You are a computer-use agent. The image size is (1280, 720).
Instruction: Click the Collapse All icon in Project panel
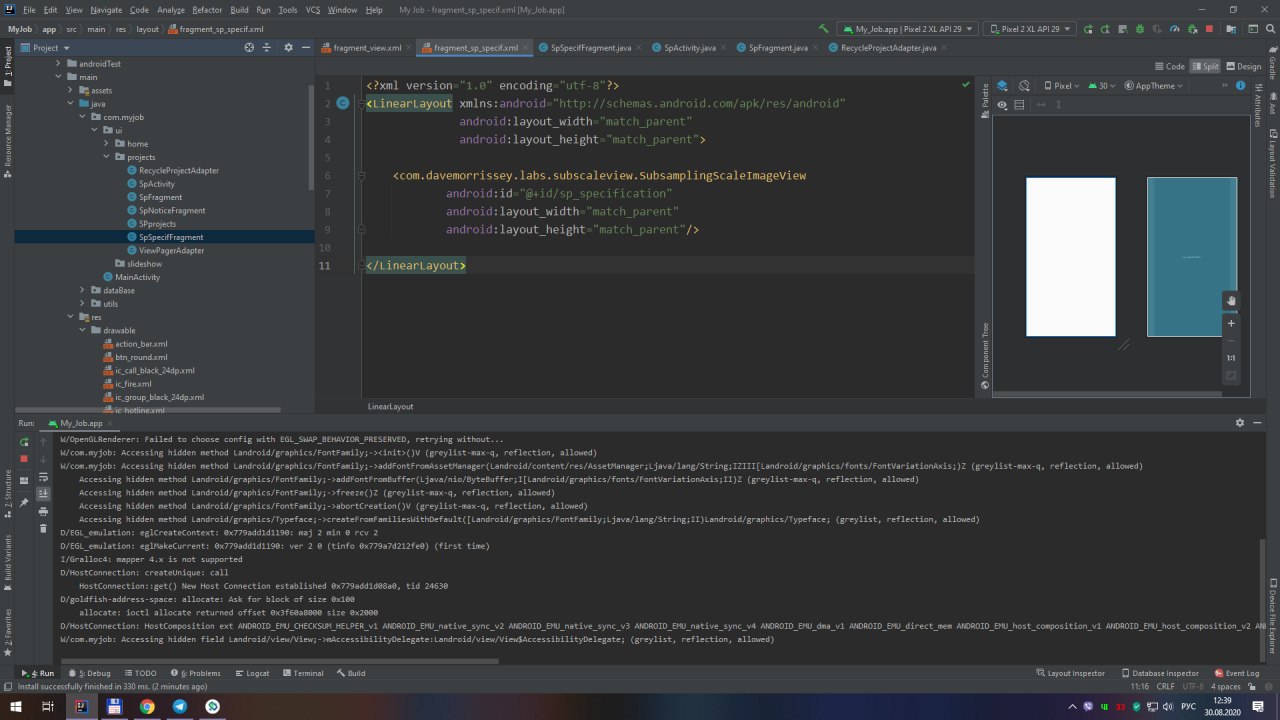[x=269, y=47]
